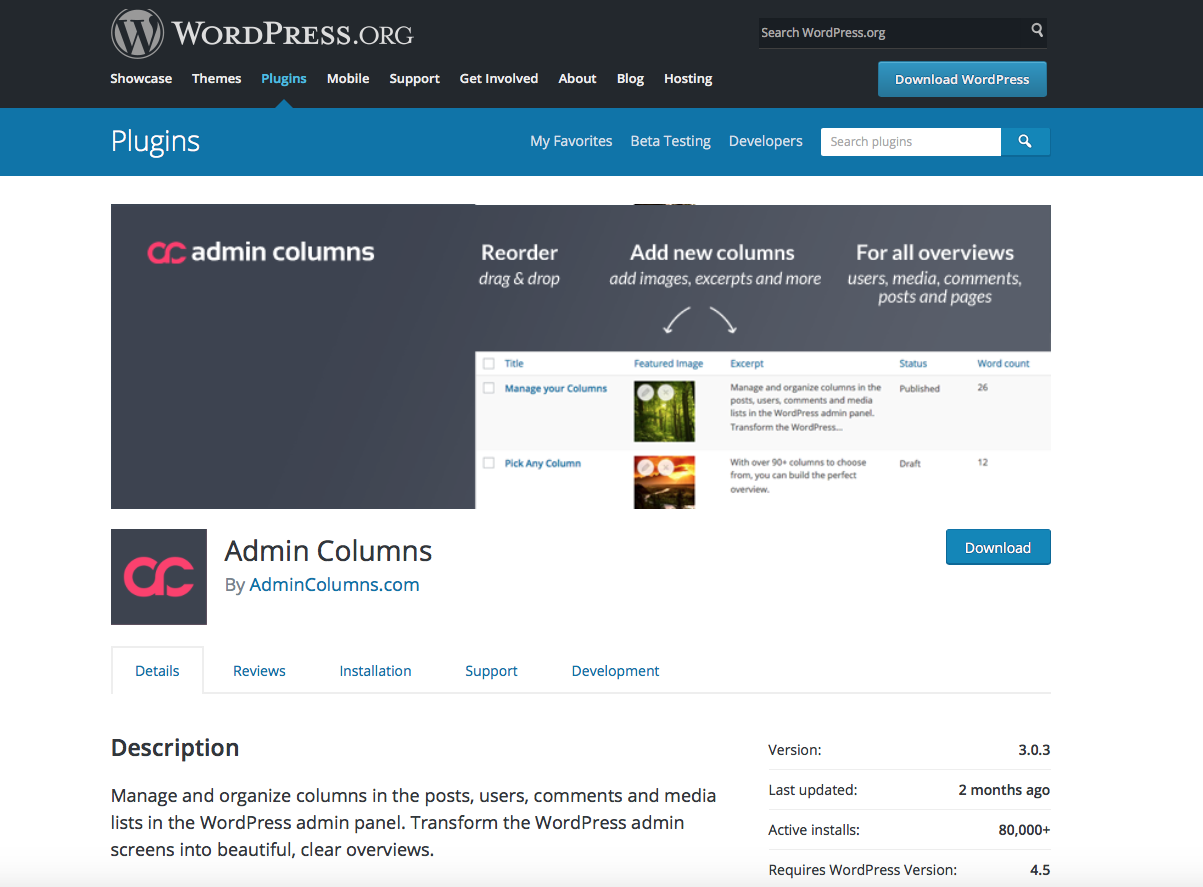Click the Admin Columns plugin icon
Viewport: 1203px width, 887px height.
(159, 577)
